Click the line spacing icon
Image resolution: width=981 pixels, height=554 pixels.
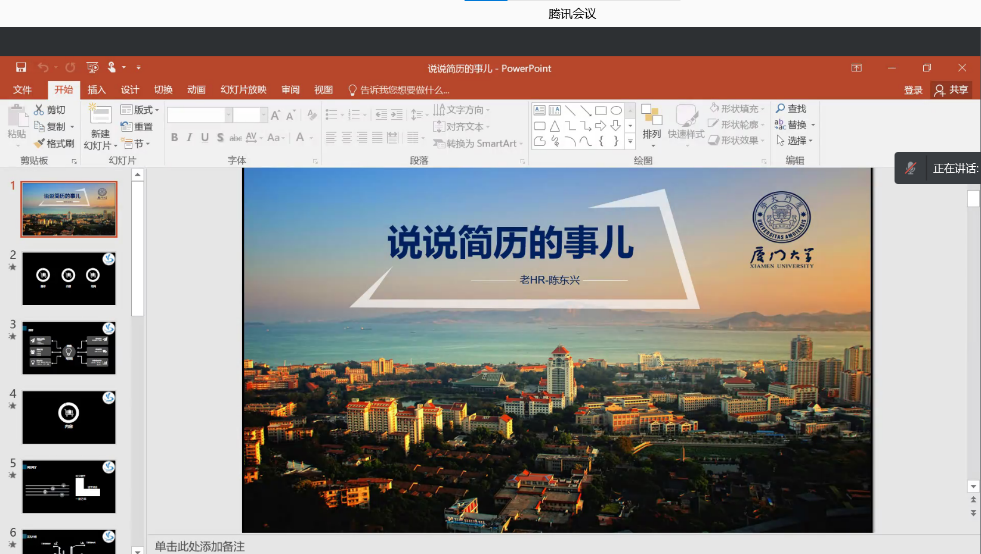416,114
